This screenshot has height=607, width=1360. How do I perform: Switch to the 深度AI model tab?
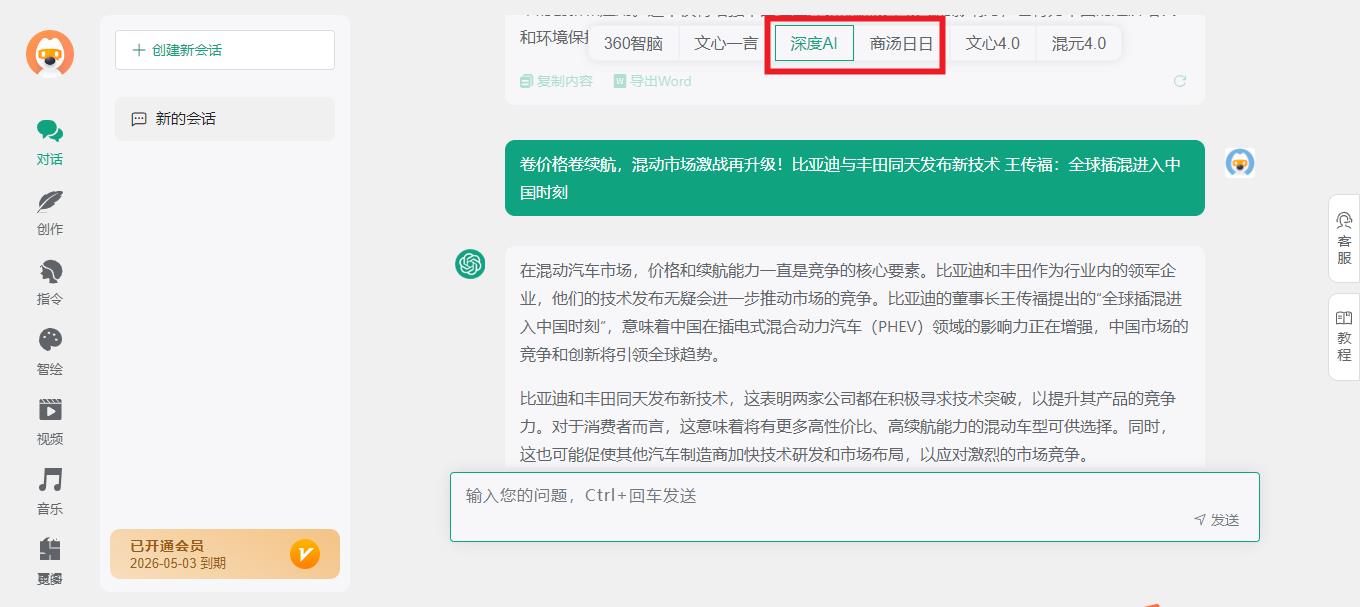[814, 43]
